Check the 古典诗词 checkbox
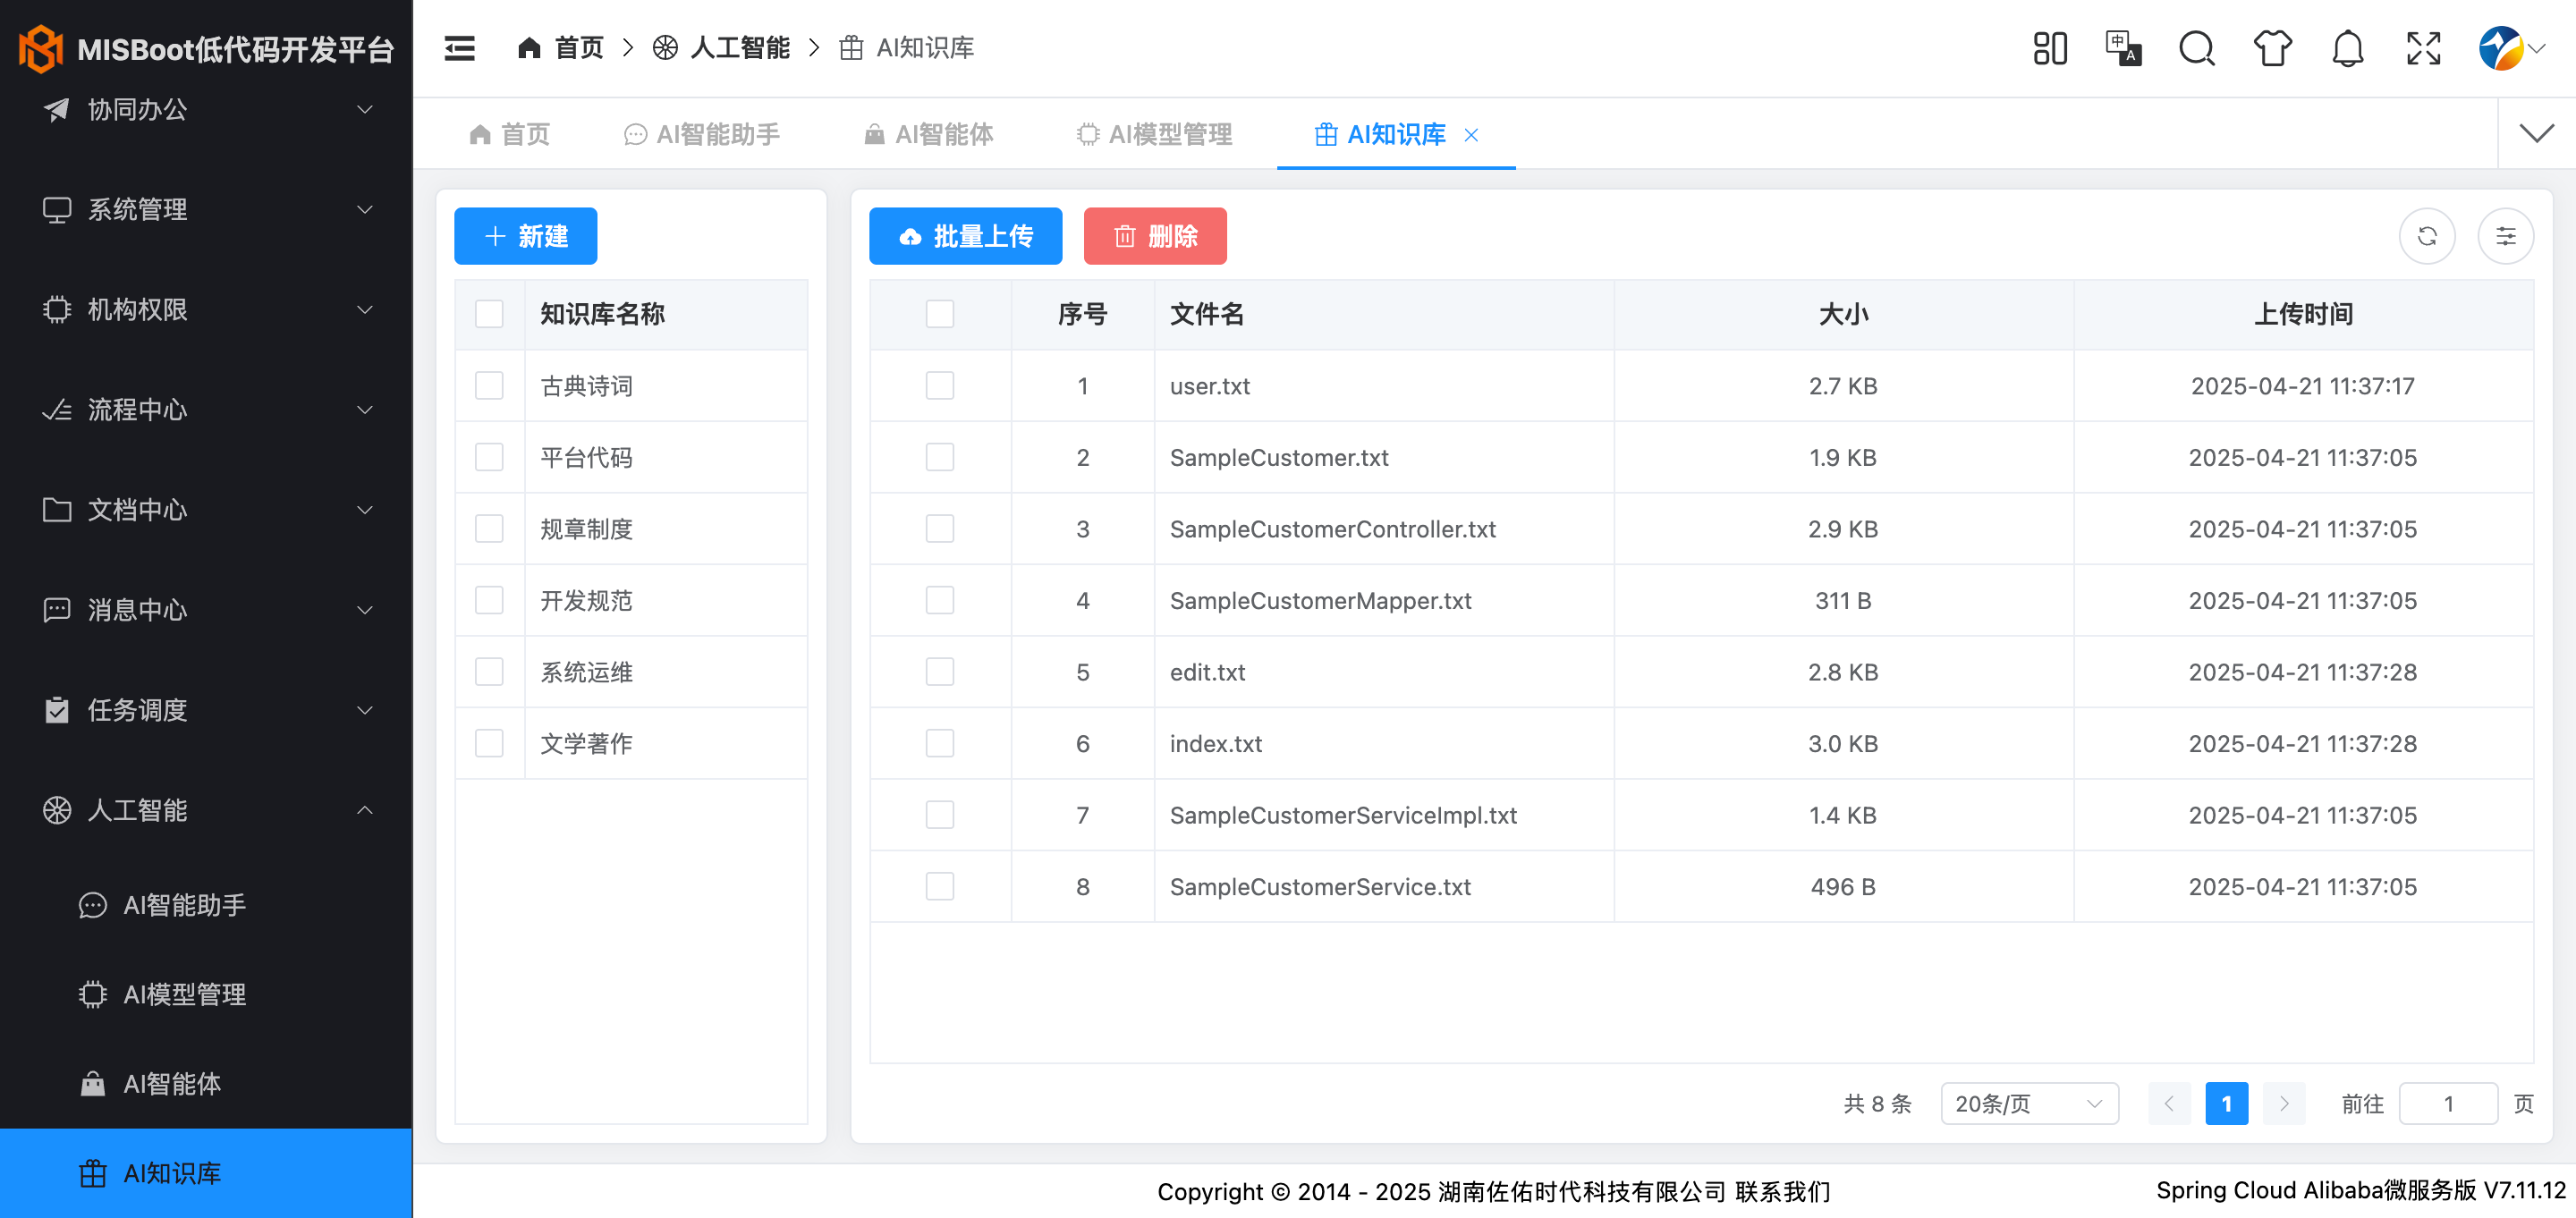 489,386
